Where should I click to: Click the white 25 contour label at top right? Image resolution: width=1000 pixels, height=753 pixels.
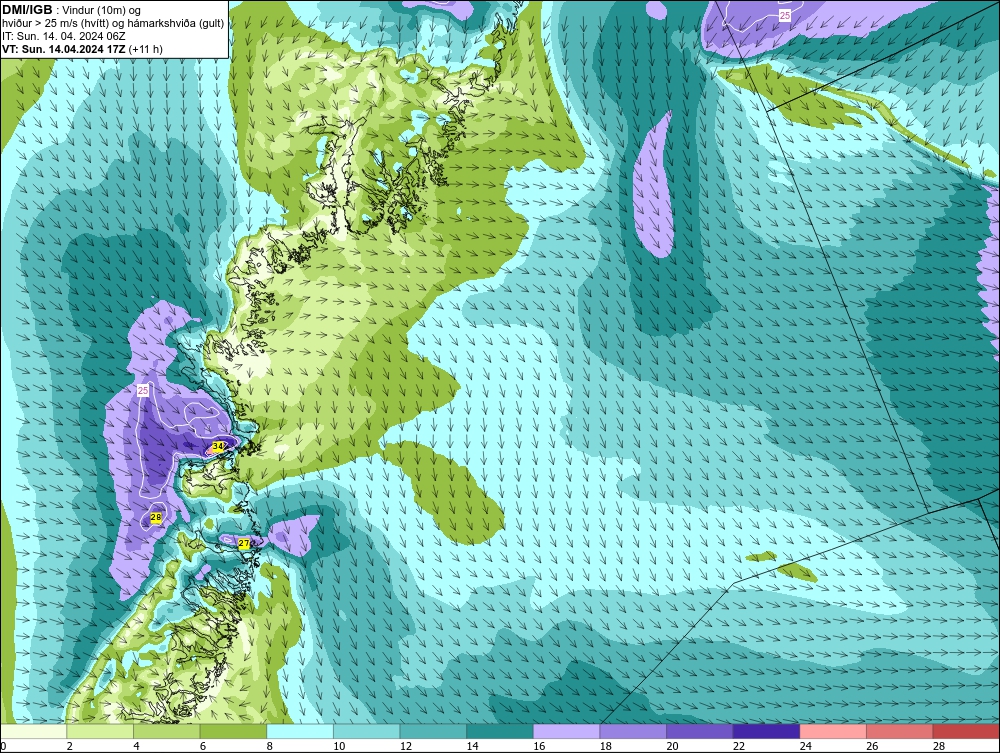pyautogui.click(x=785, y=15)
